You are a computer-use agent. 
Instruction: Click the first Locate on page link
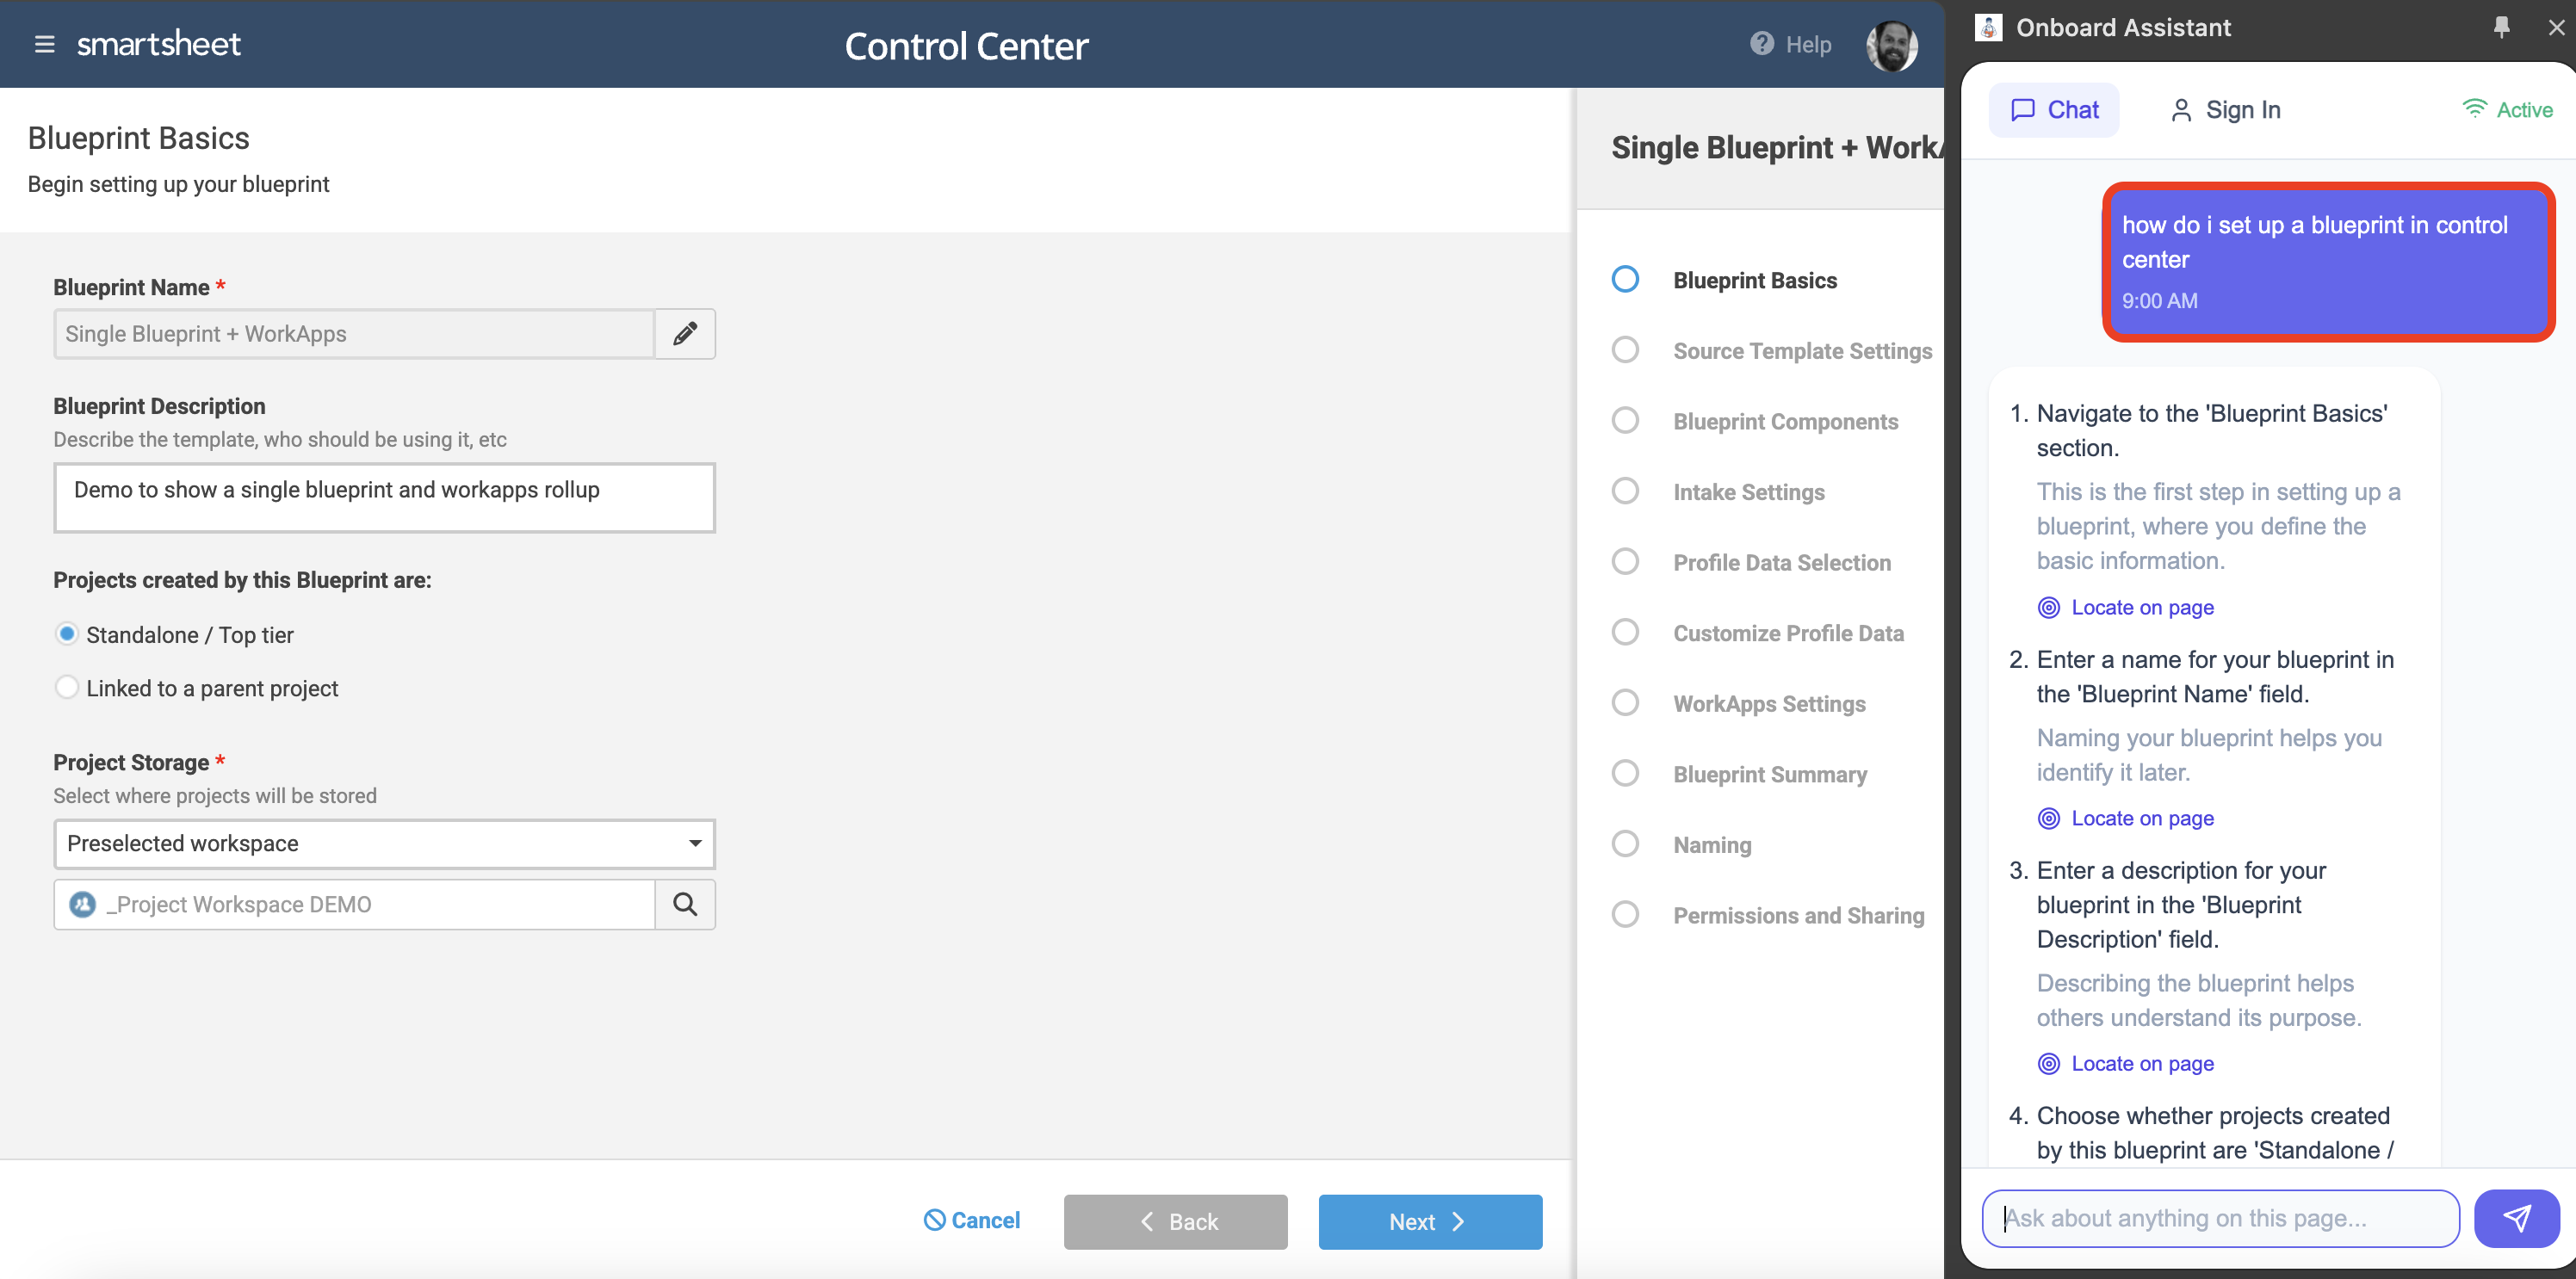coord(2141,608)
